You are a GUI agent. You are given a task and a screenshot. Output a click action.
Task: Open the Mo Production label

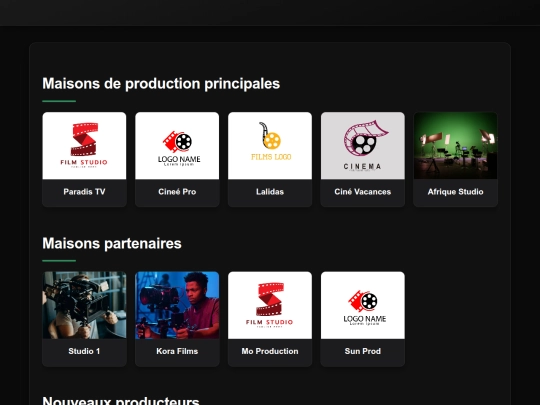270,351
